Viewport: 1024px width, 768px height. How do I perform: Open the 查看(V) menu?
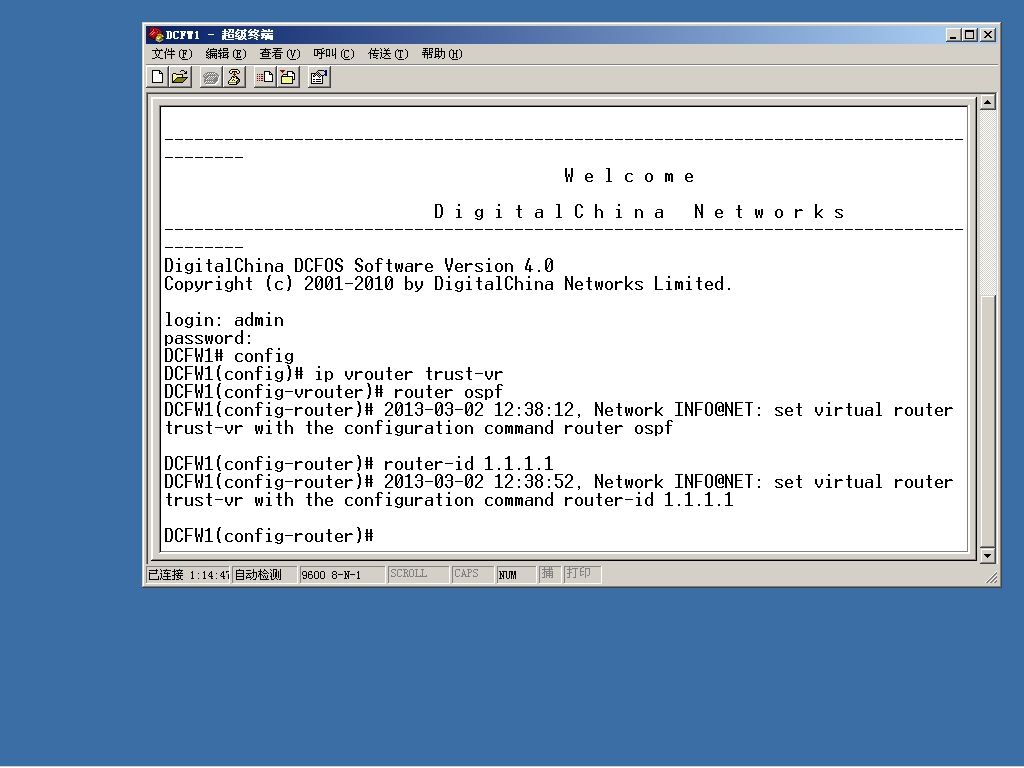coord(280,54)
